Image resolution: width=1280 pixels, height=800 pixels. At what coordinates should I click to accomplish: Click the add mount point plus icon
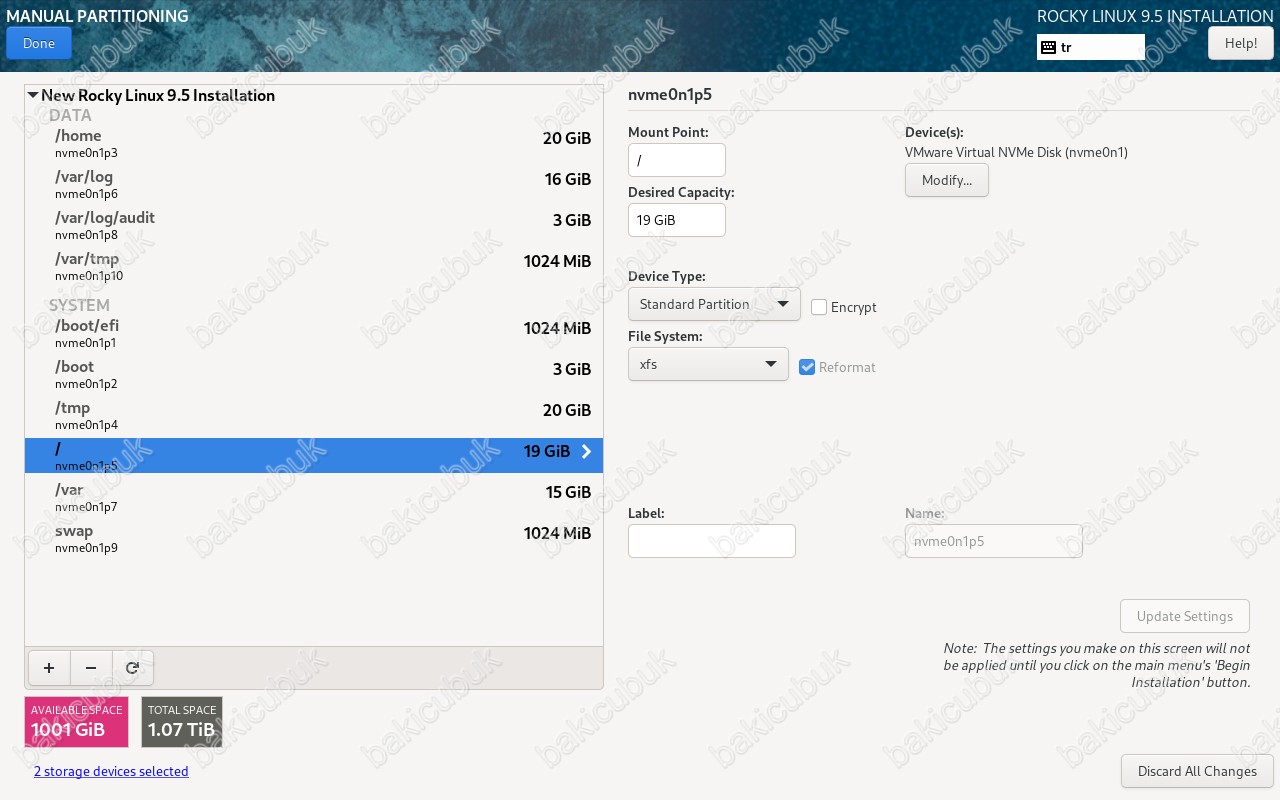(49, 668)
